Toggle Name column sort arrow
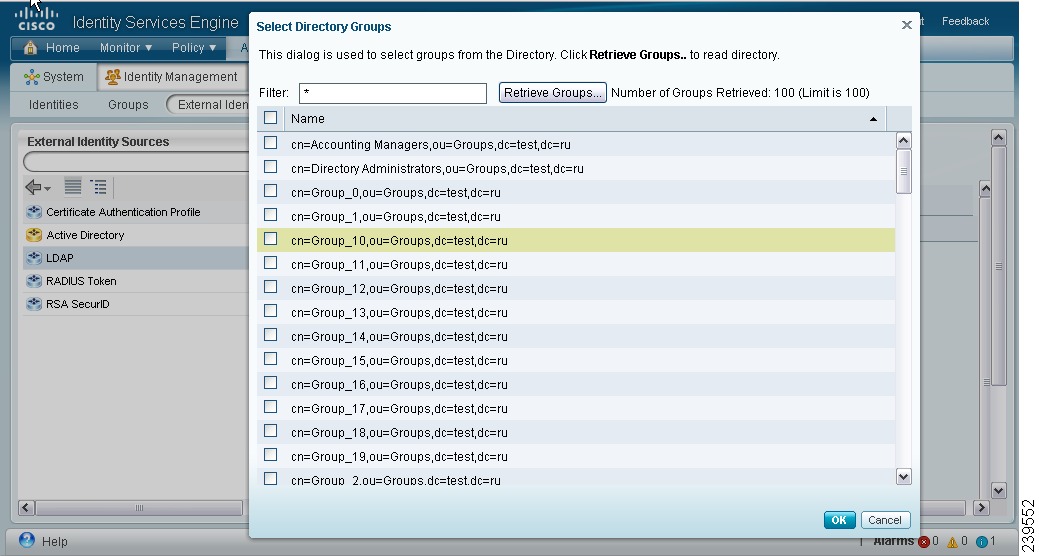The height and width of the screenshot is (556, 1039). [873, 119]
